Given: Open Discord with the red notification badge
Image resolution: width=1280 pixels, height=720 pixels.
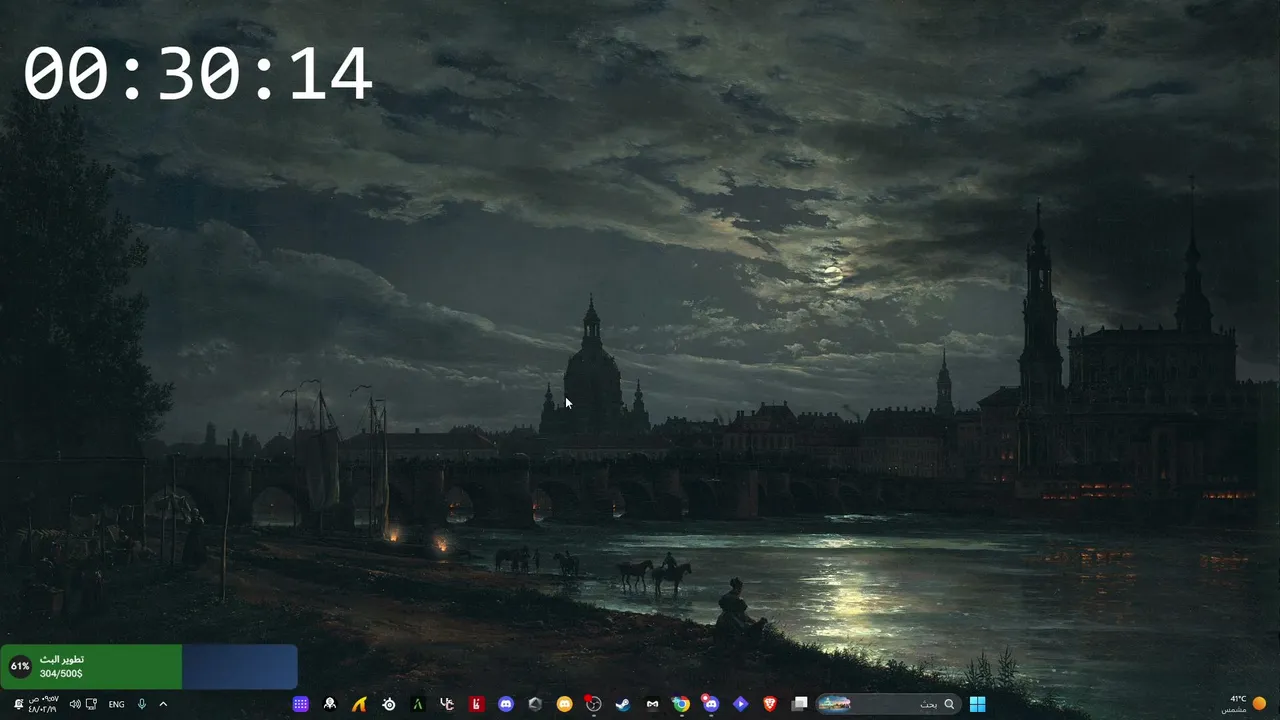Looking at the screenshot, I should 710,704.
